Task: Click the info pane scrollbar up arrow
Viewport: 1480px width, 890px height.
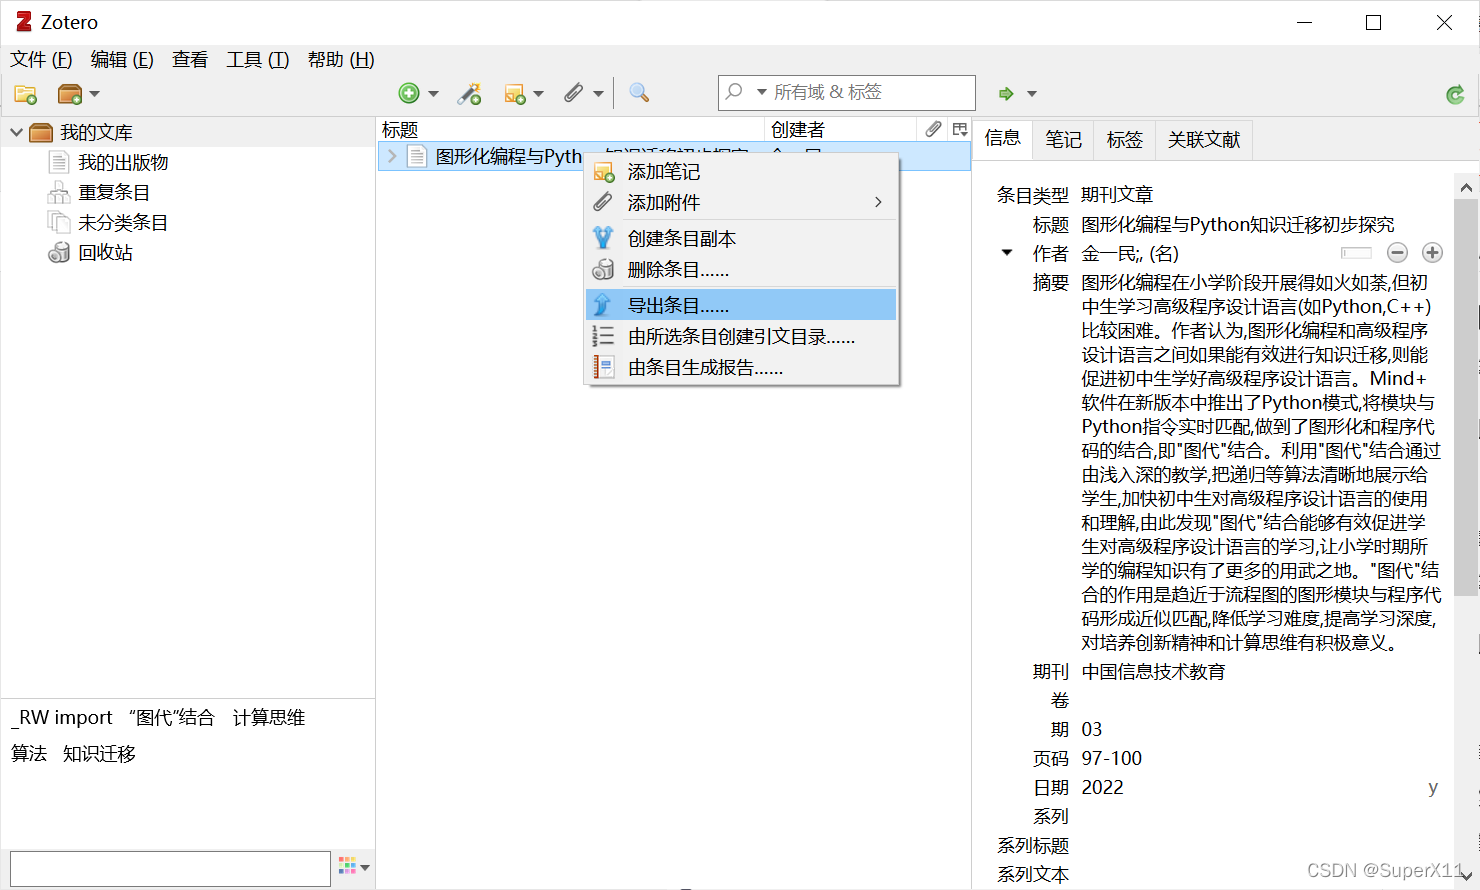Action: click(1466, 187)
